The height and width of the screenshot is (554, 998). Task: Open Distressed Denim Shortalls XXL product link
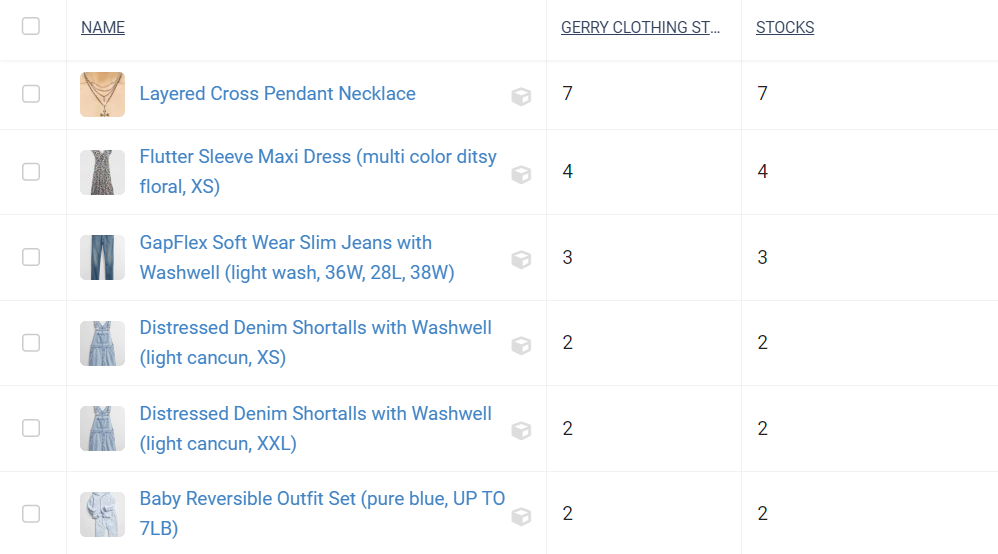(316, 429)
